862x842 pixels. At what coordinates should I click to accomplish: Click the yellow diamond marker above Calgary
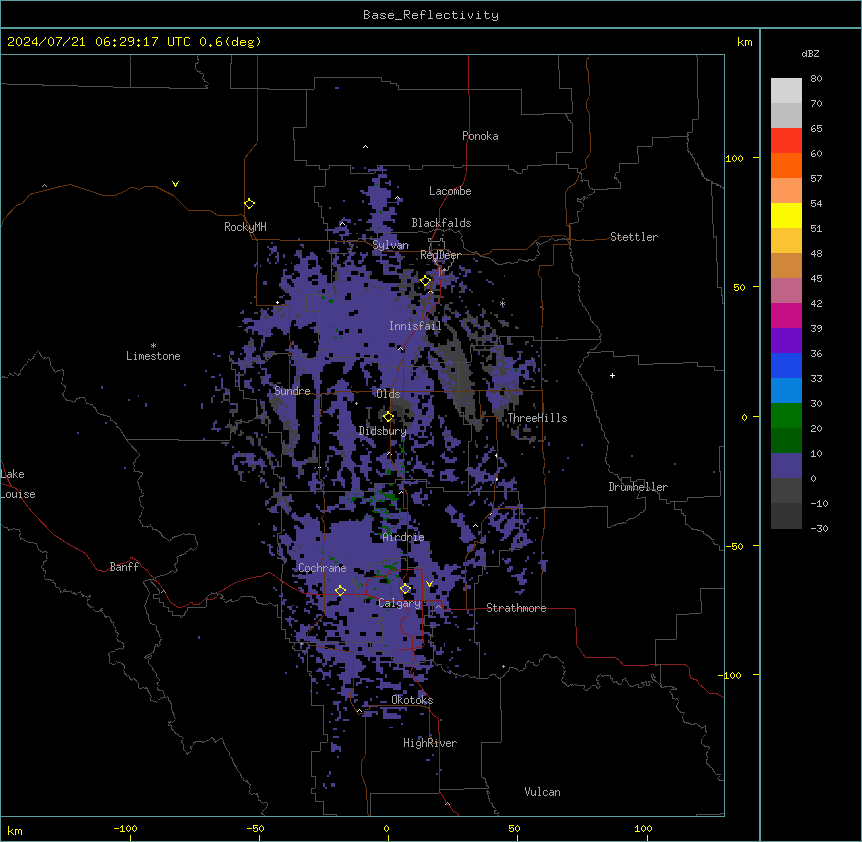(x=405, y=589)
